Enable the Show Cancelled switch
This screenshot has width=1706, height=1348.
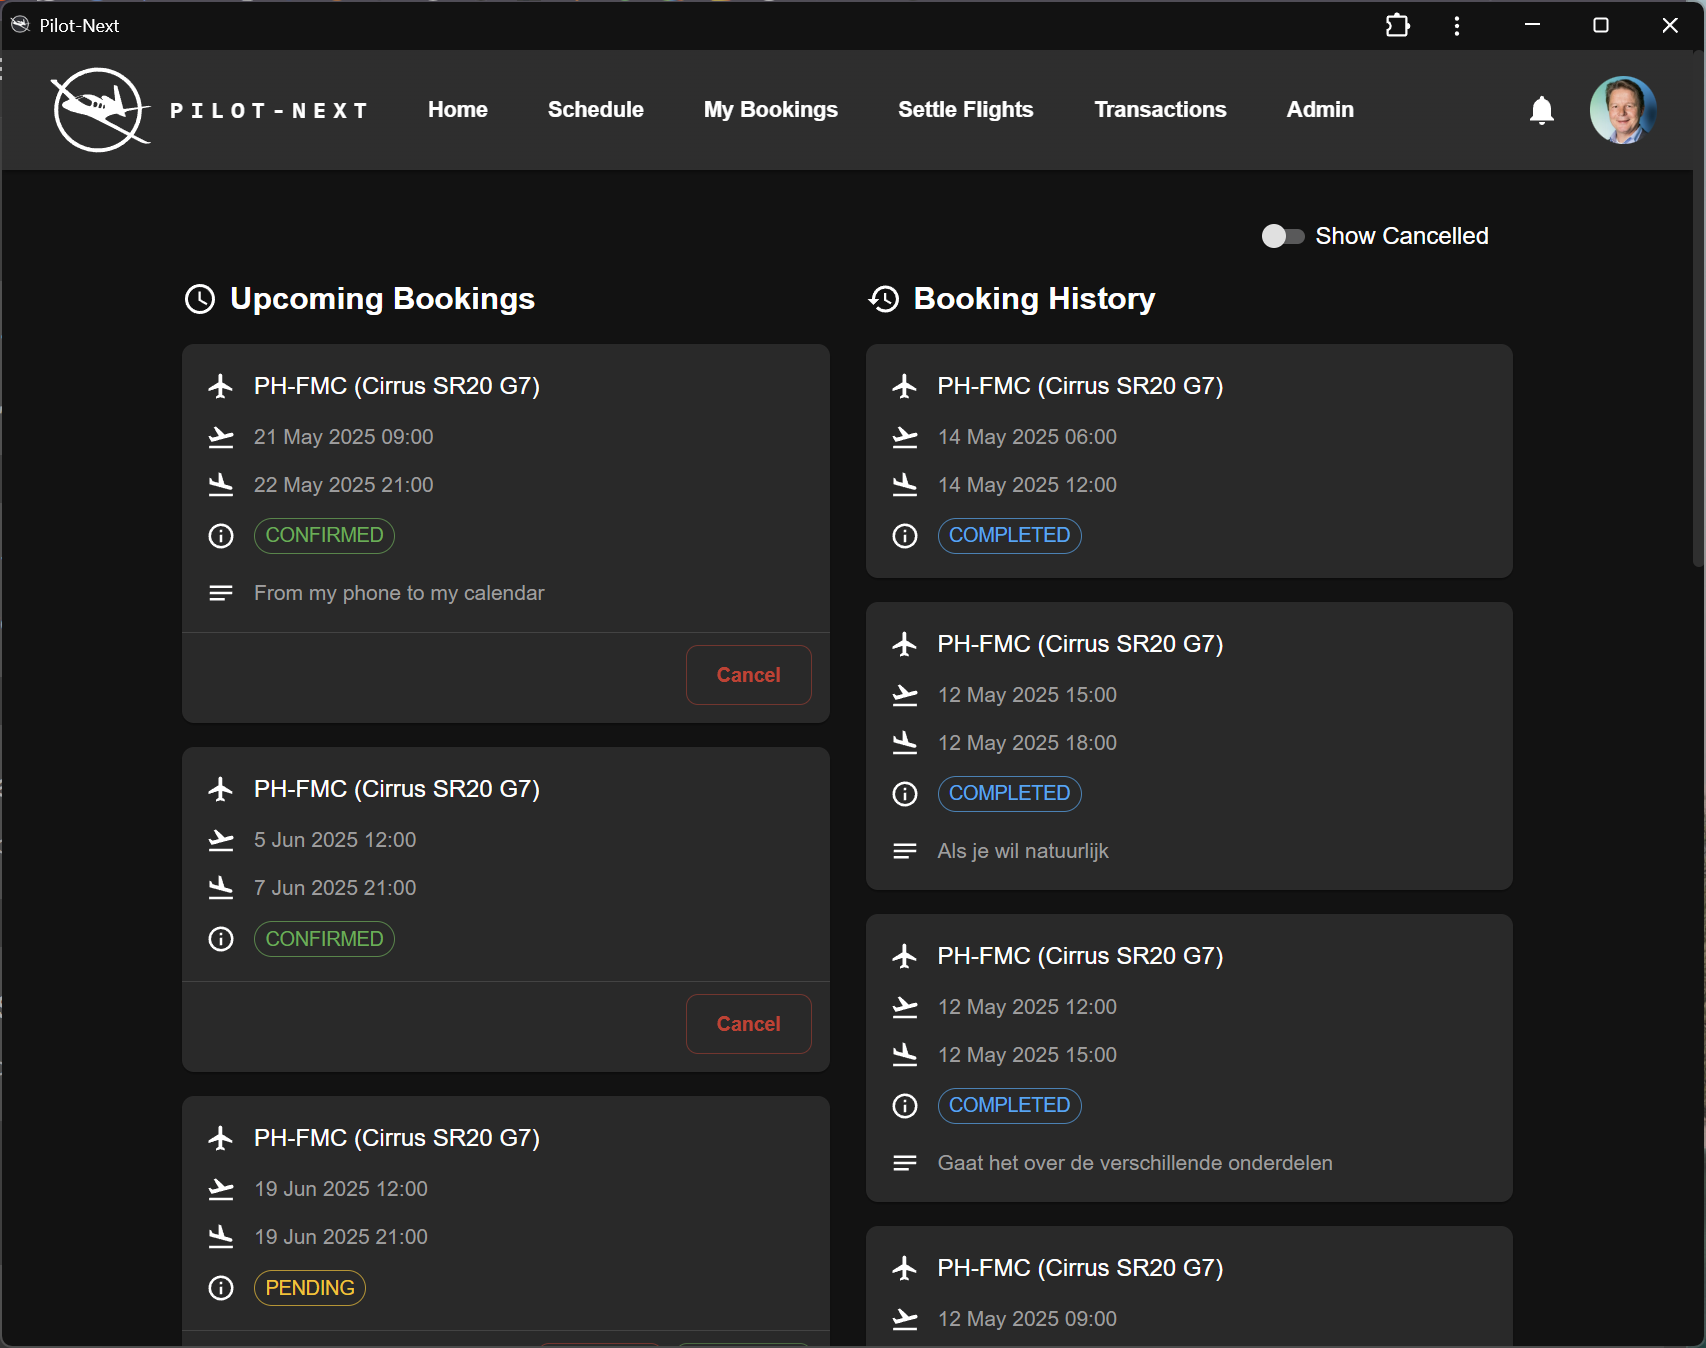coord(1282,236)
